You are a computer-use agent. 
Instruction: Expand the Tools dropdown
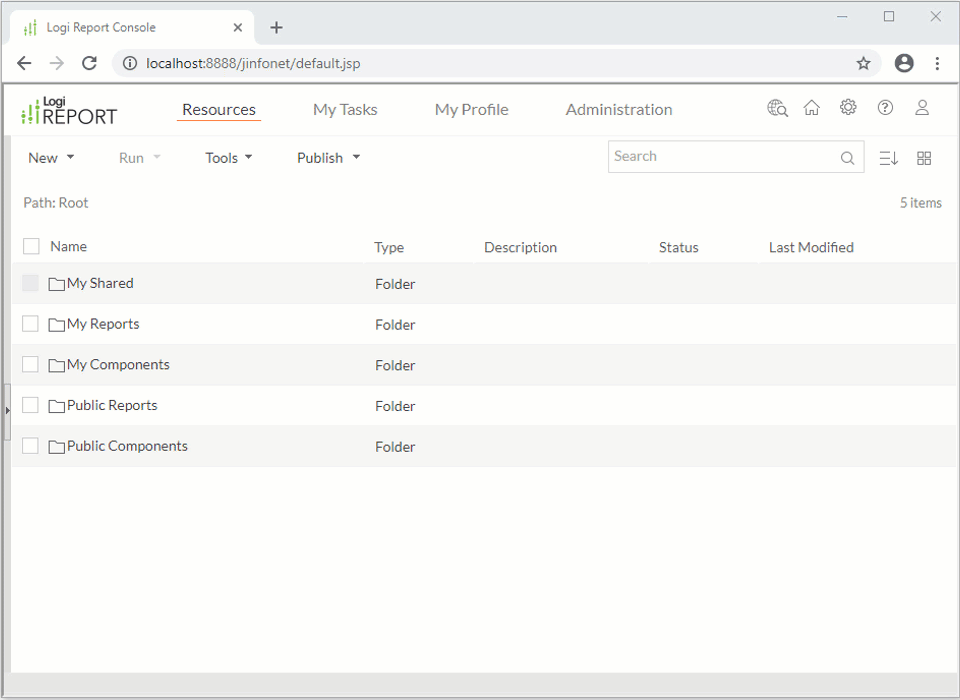tap(228, 157)
